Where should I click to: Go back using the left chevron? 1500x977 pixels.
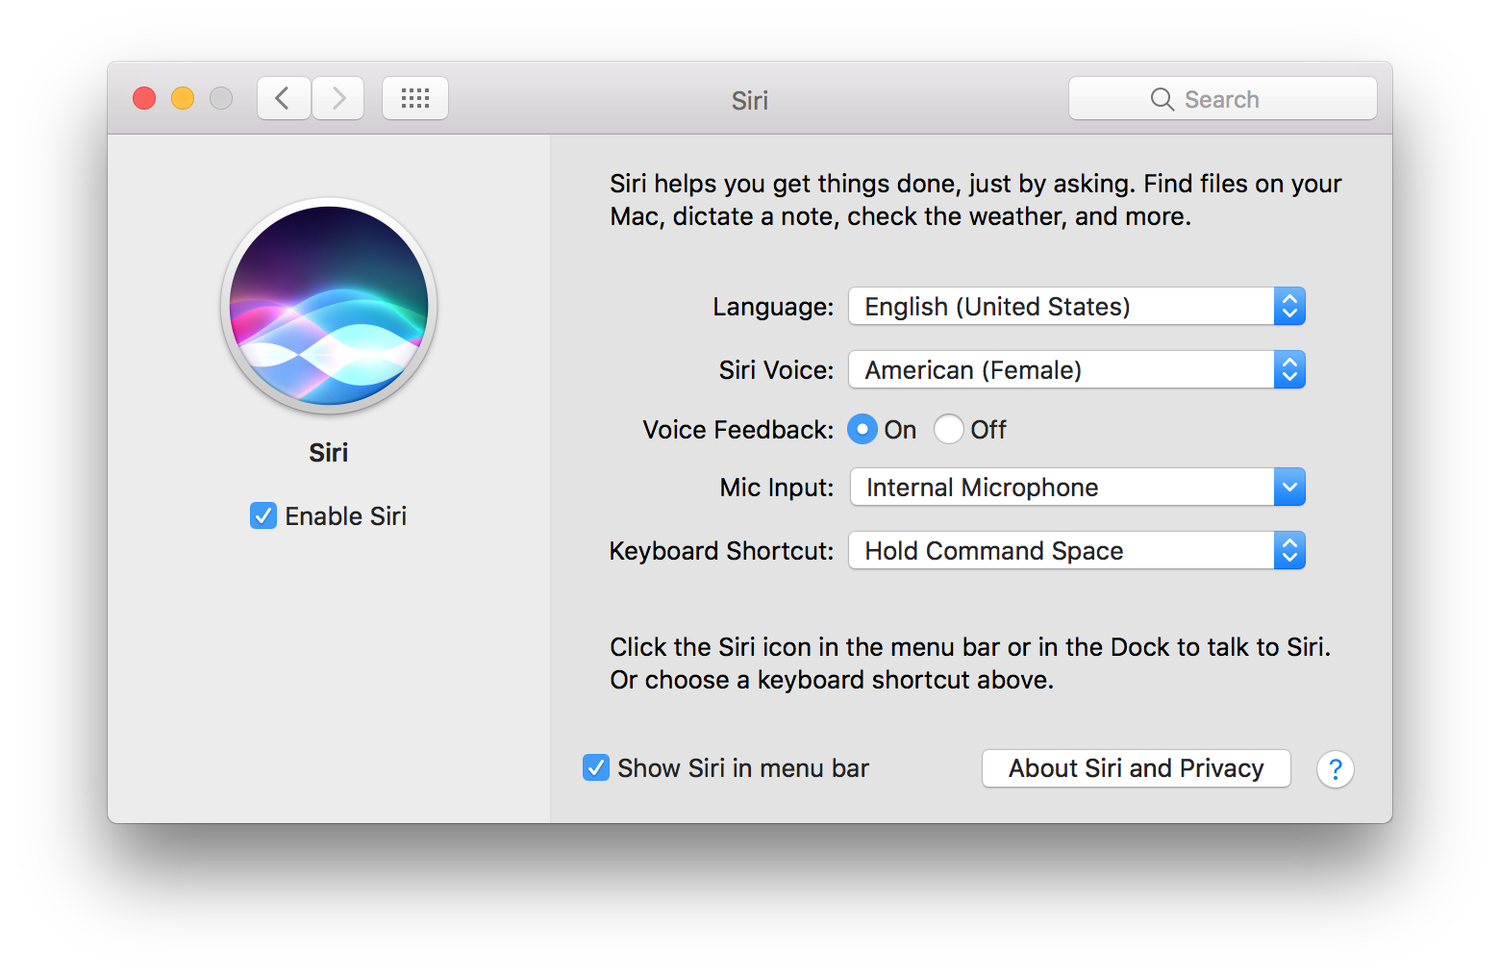click(x=283, y=98)
